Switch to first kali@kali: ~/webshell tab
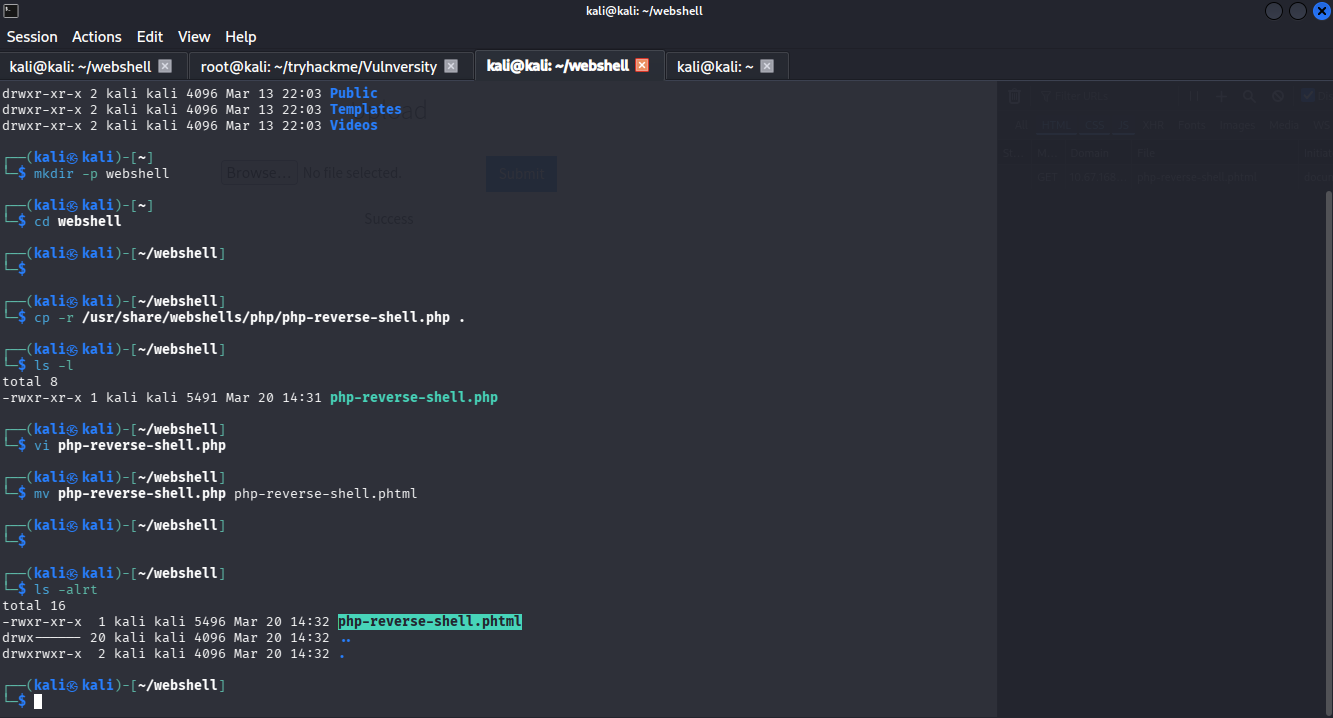Screen dimensions: 1333x718 (x=80, y=66)
